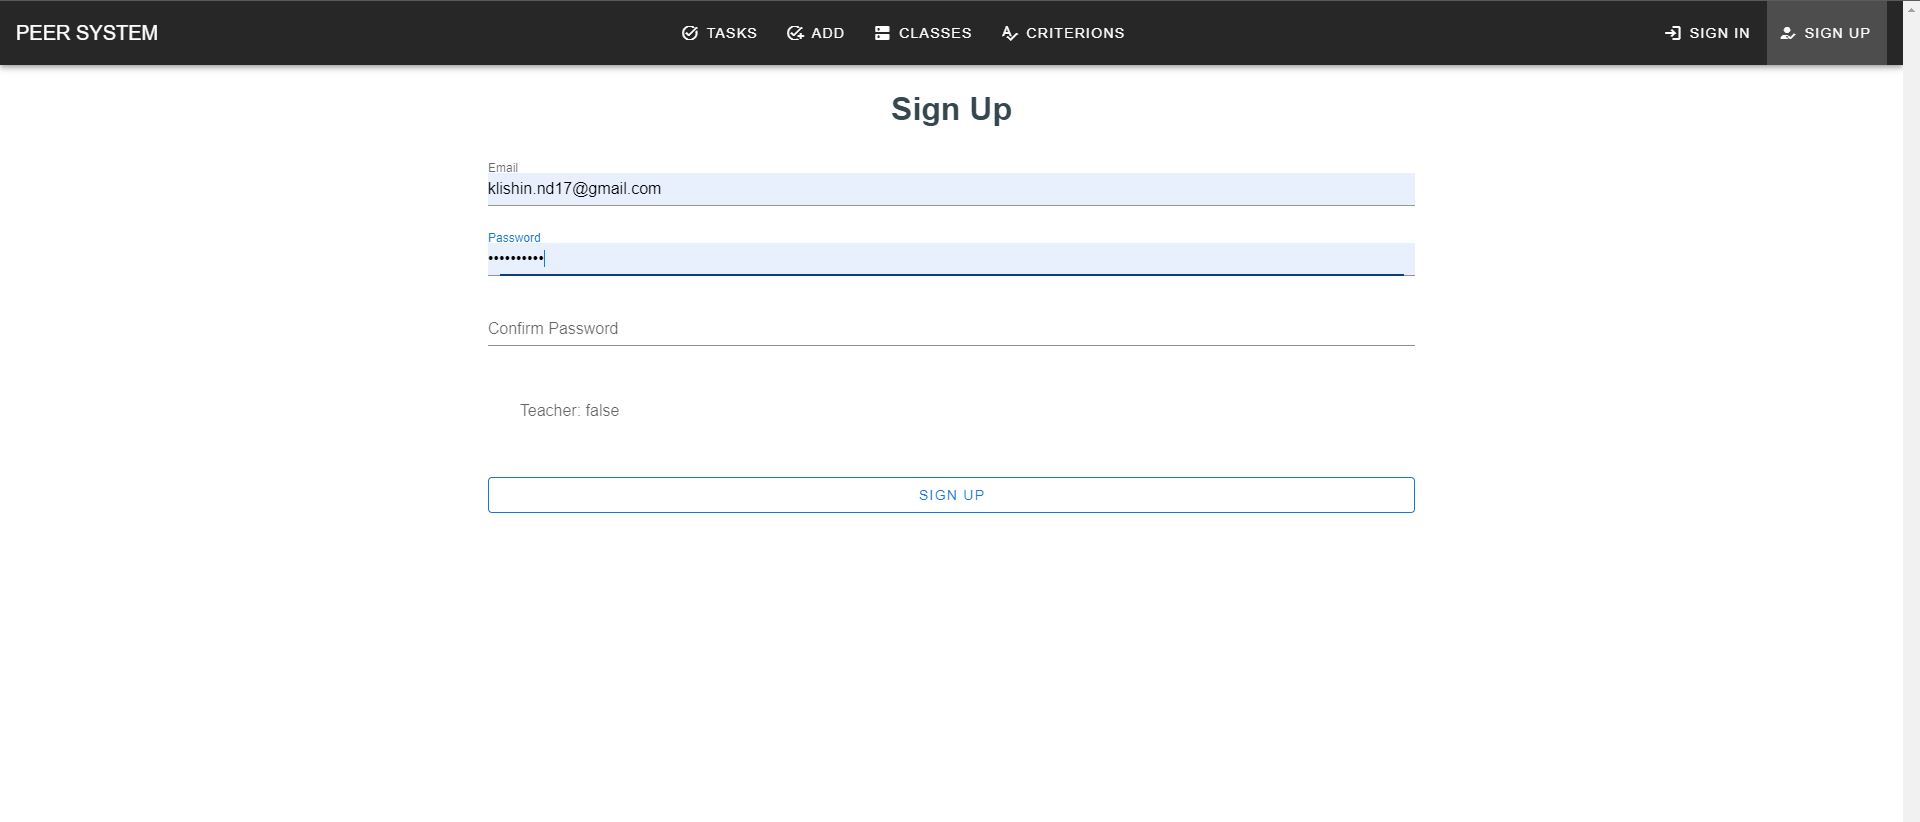Focus the Email input field
The width and height of the screenshot is (1920, 822).
[951, 189]
